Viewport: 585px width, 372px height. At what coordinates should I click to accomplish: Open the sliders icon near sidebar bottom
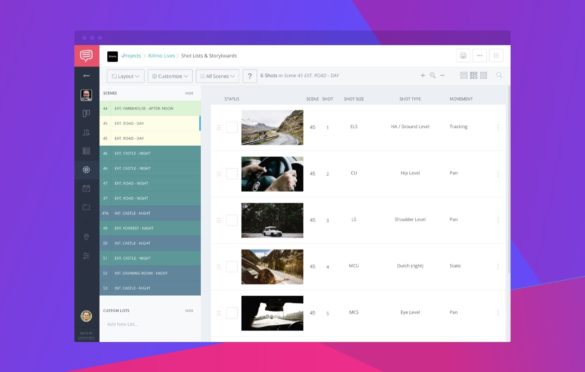[86, 256]
